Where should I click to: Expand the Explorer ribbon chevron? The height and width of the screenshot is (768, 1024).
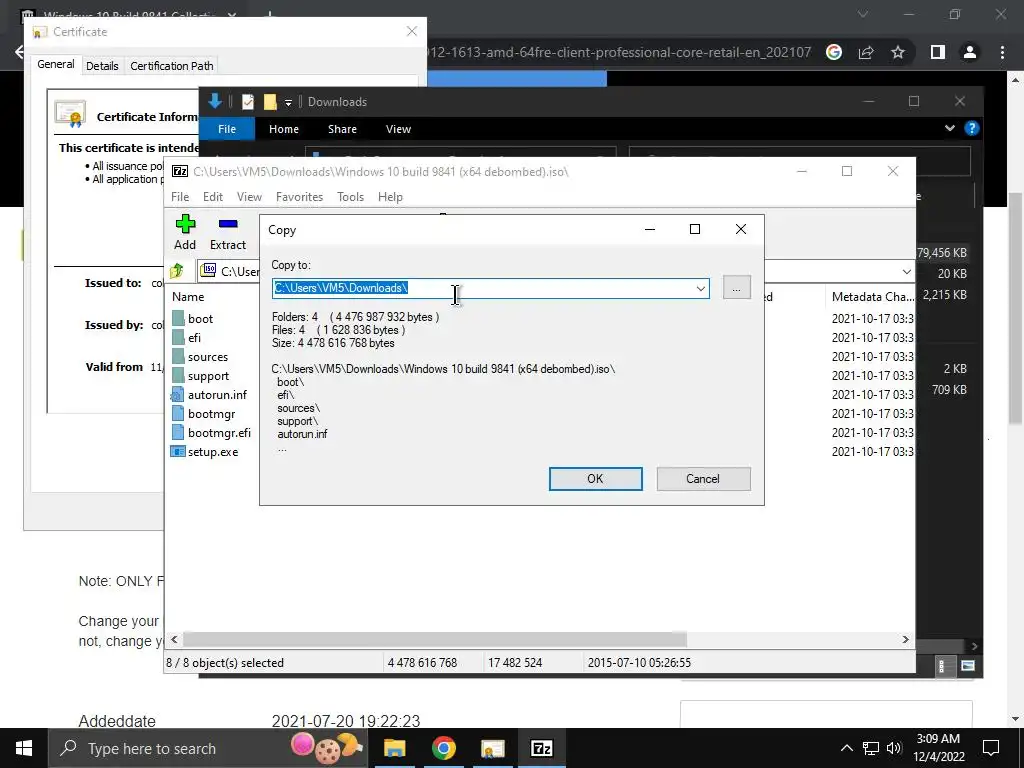950,128
